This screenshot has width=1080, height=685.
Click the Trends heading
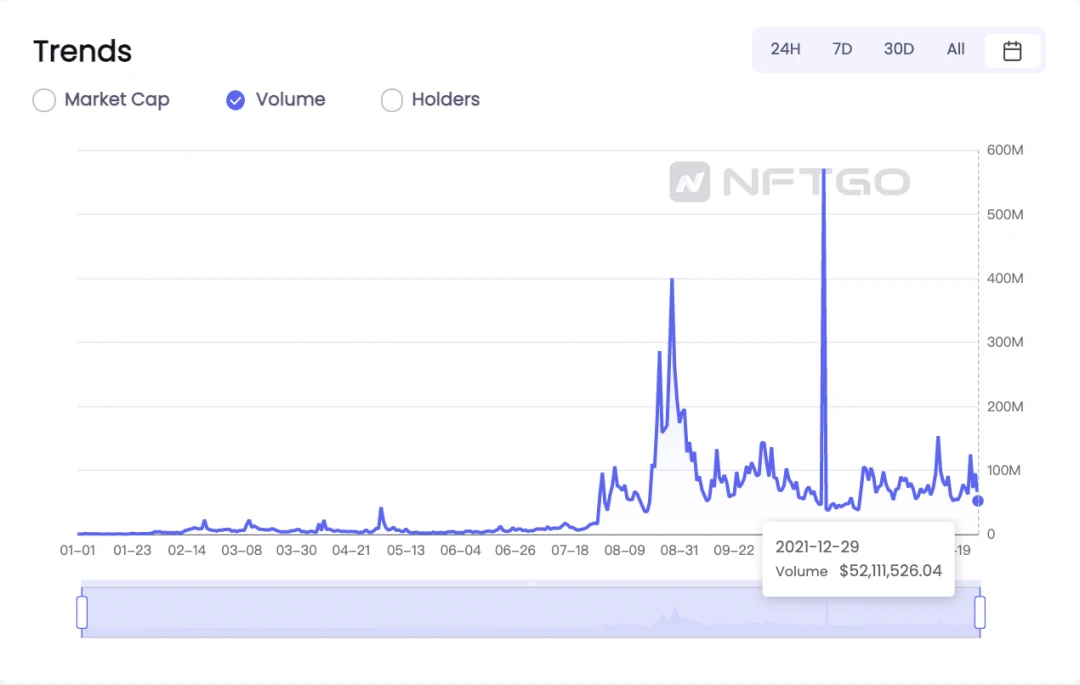(83, 52)
